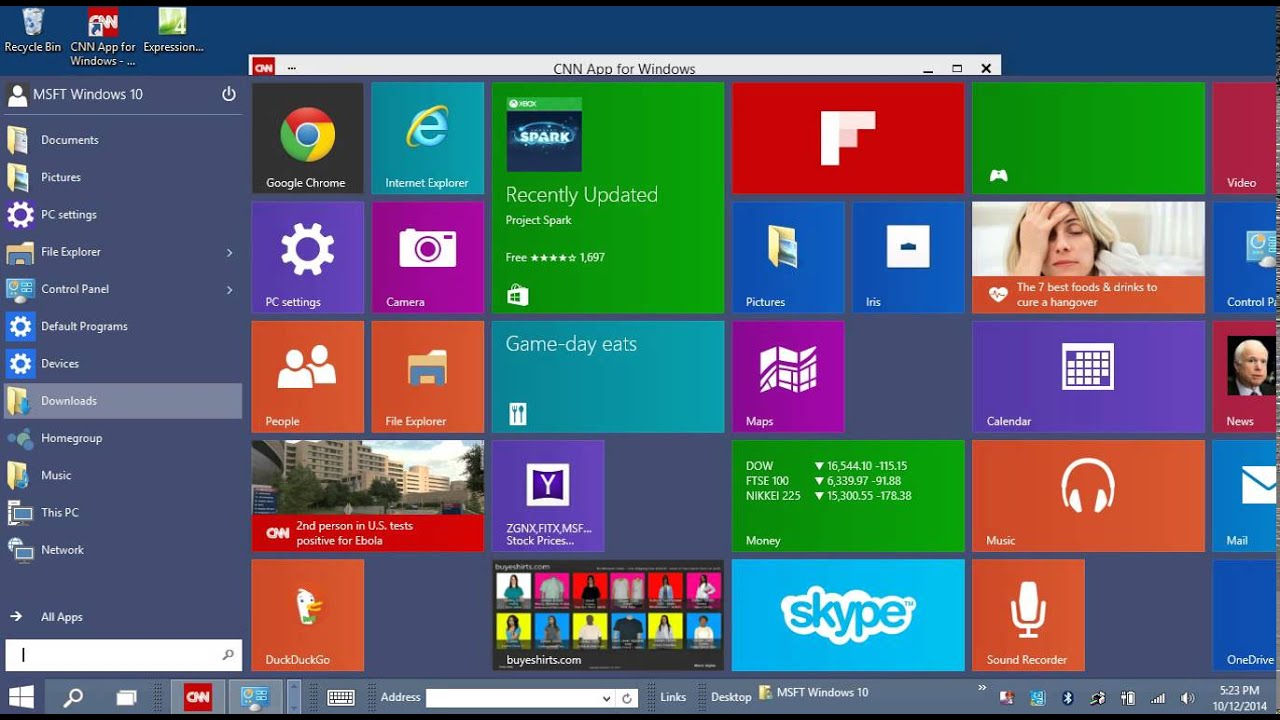Open This PC from the Start menu

pyautogui.click(x=123, y=512)
